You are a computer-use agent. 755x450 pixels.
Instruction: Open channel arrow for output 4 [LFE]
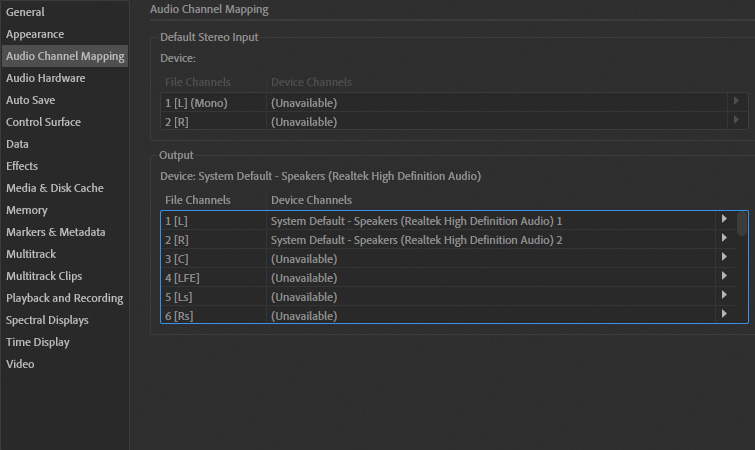point(724,277)
